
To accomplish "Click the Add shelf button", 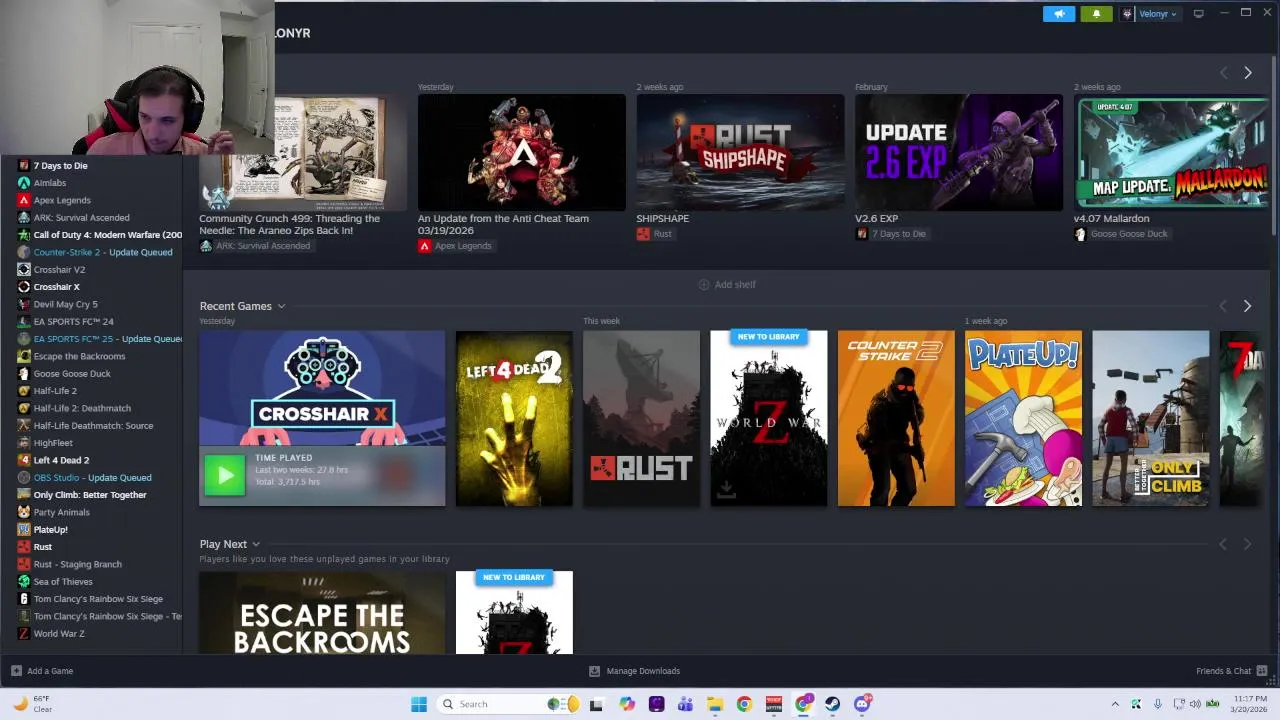I will (x=726, y=285).
